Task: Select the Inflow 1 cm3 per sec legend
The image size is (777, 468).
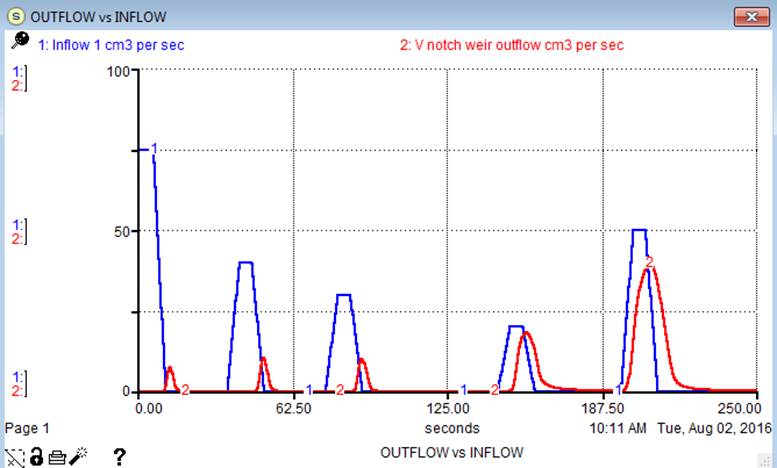Action: 110,45
